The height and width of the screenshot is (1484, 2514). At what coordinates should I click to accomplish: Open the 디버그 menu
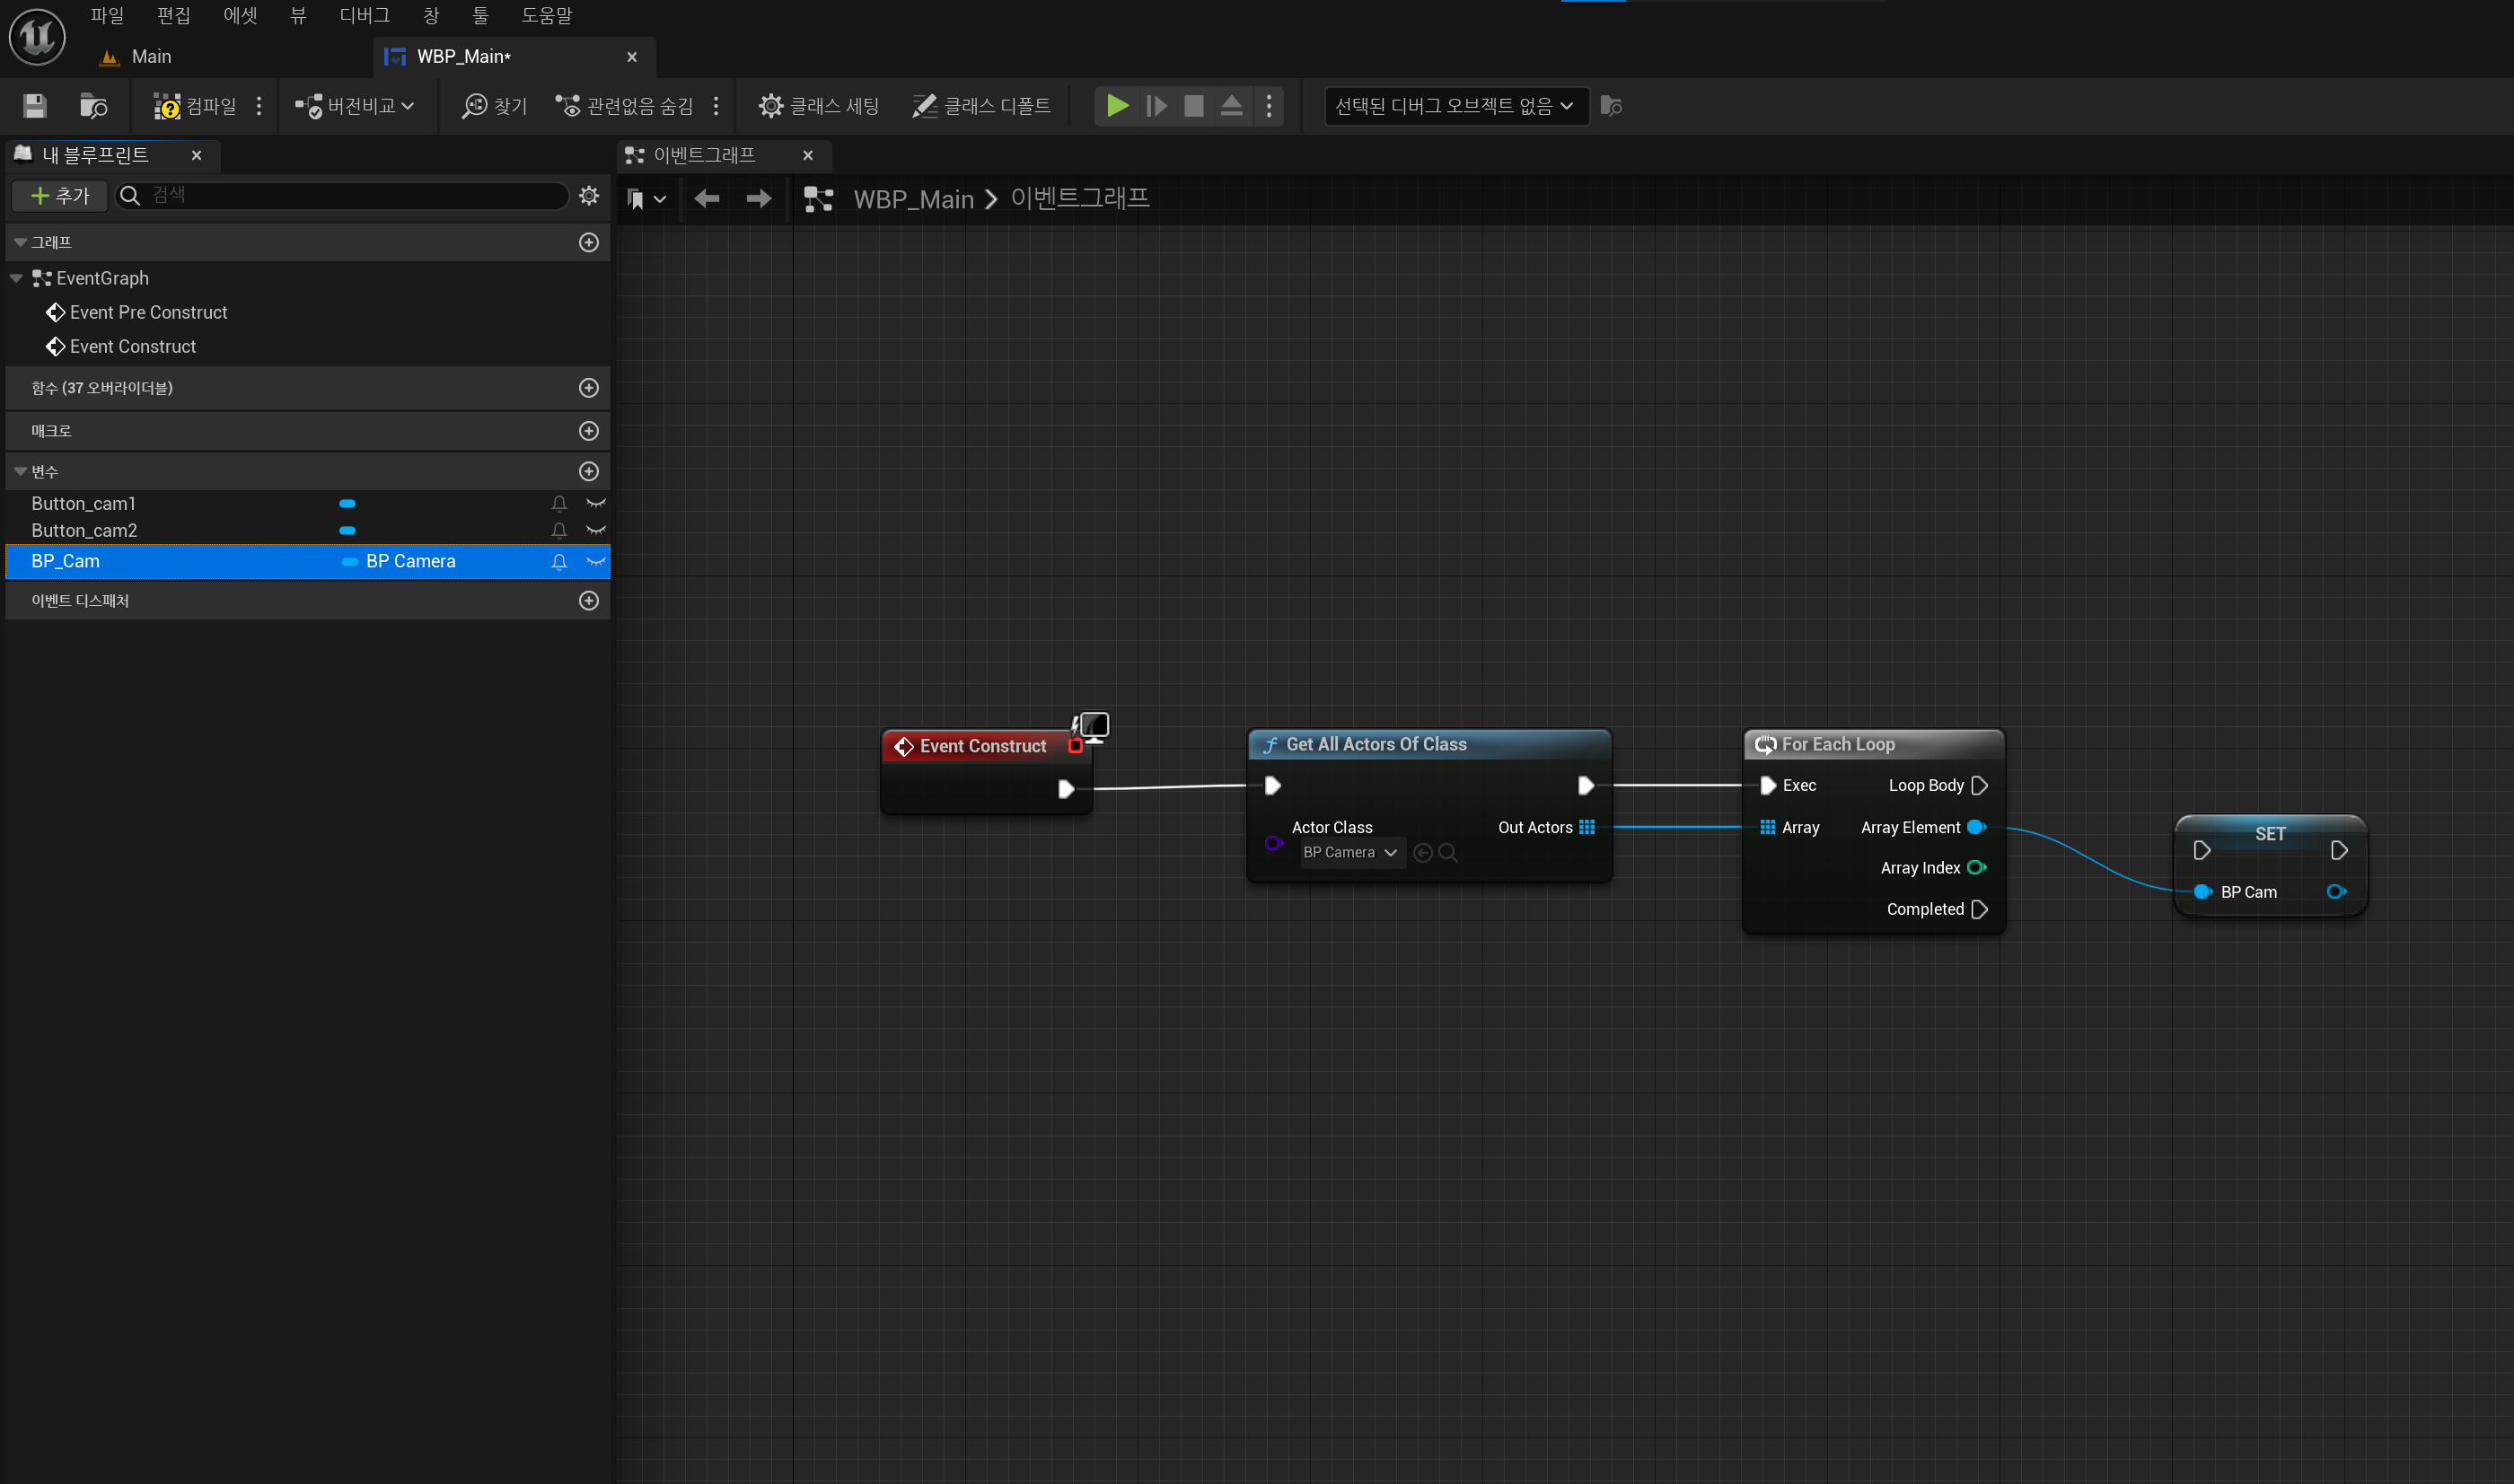364,15
